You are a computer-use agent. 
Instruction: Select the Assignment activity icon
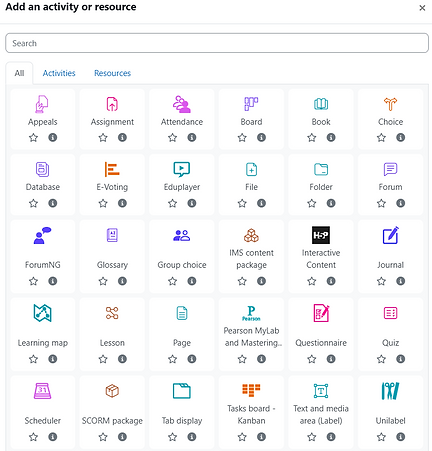click(112, 104)
